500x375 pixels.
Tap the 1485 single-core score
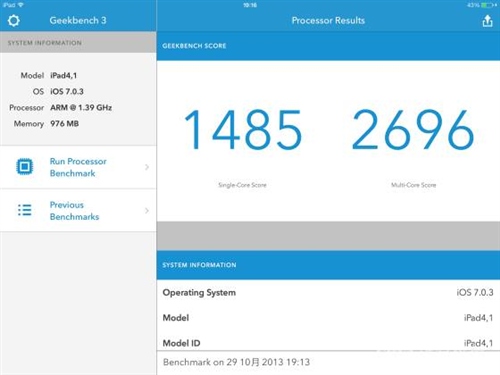243,130
